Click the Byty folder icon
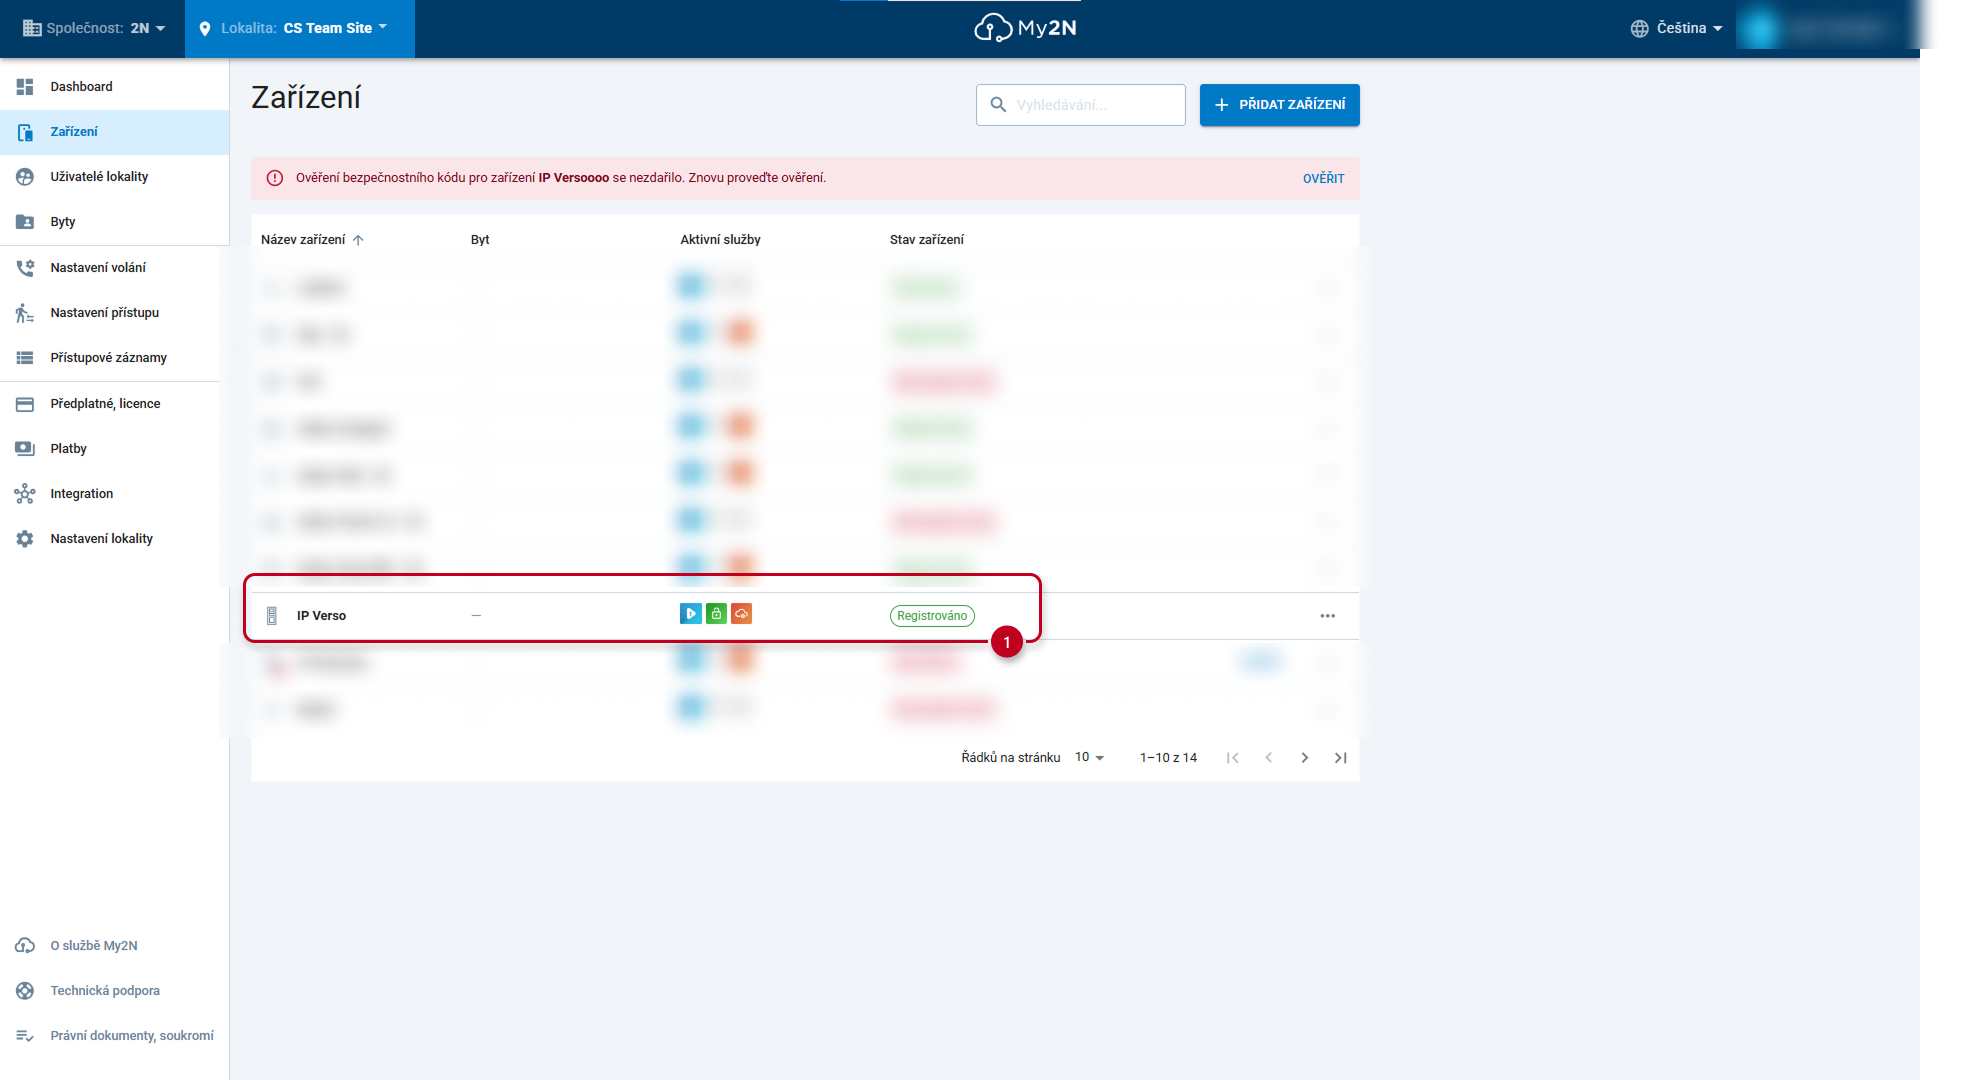 (x=25, y=222)
